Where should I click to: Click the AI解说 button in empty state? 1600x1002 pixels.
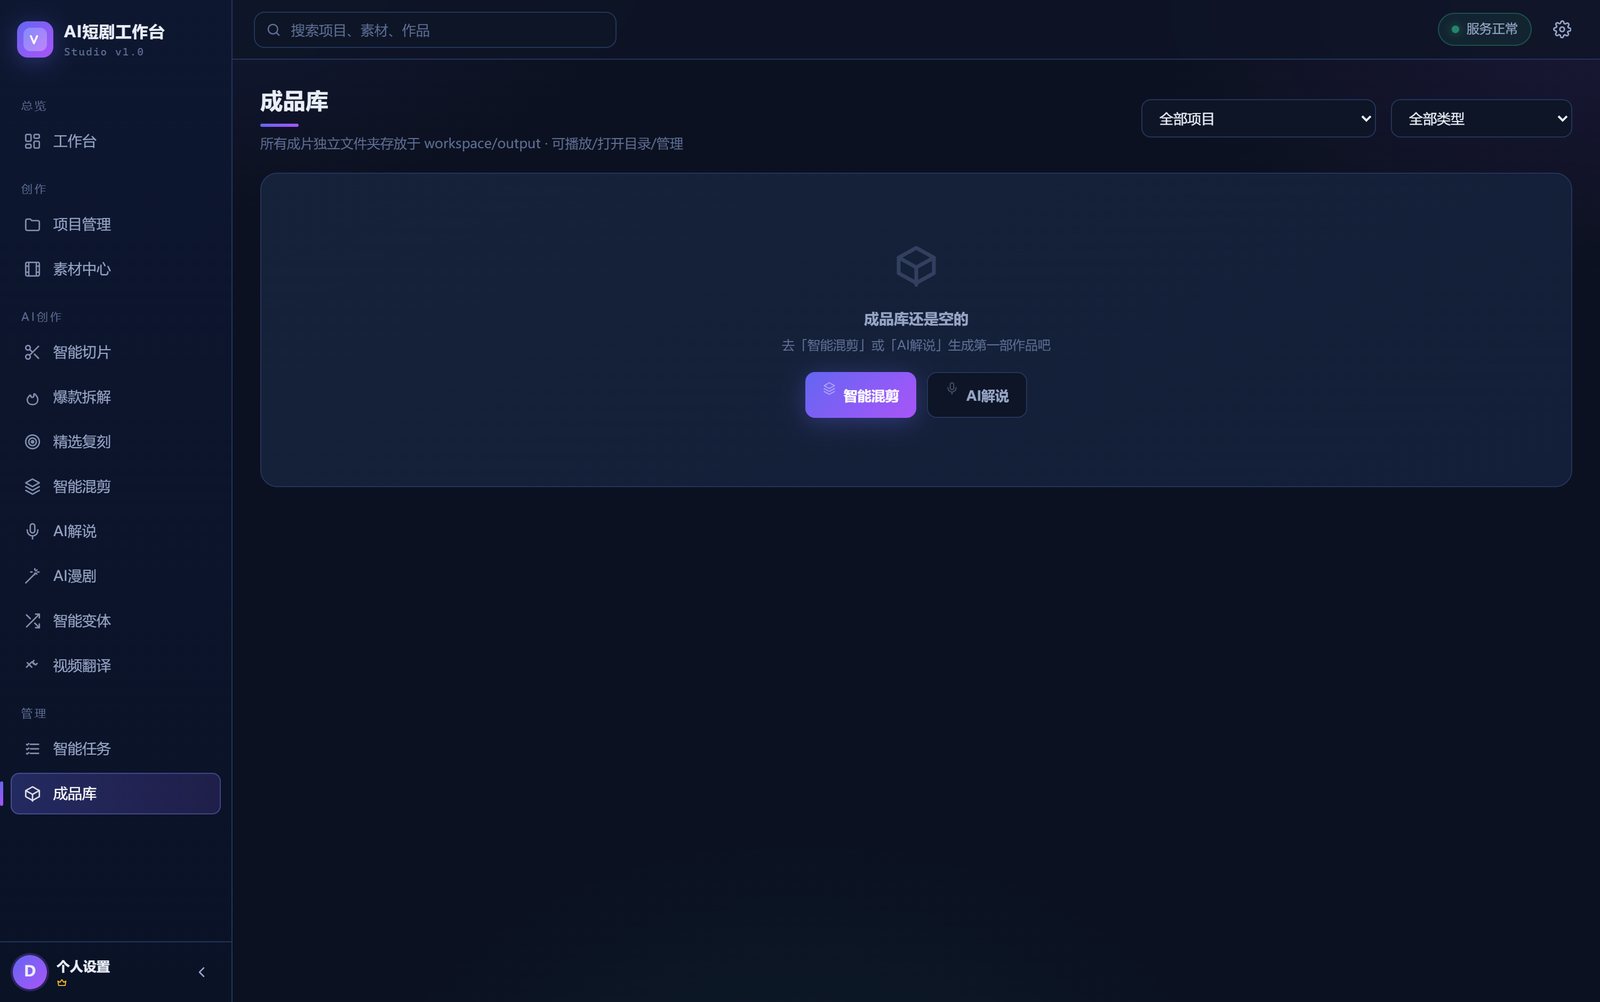tap(977, 395)
